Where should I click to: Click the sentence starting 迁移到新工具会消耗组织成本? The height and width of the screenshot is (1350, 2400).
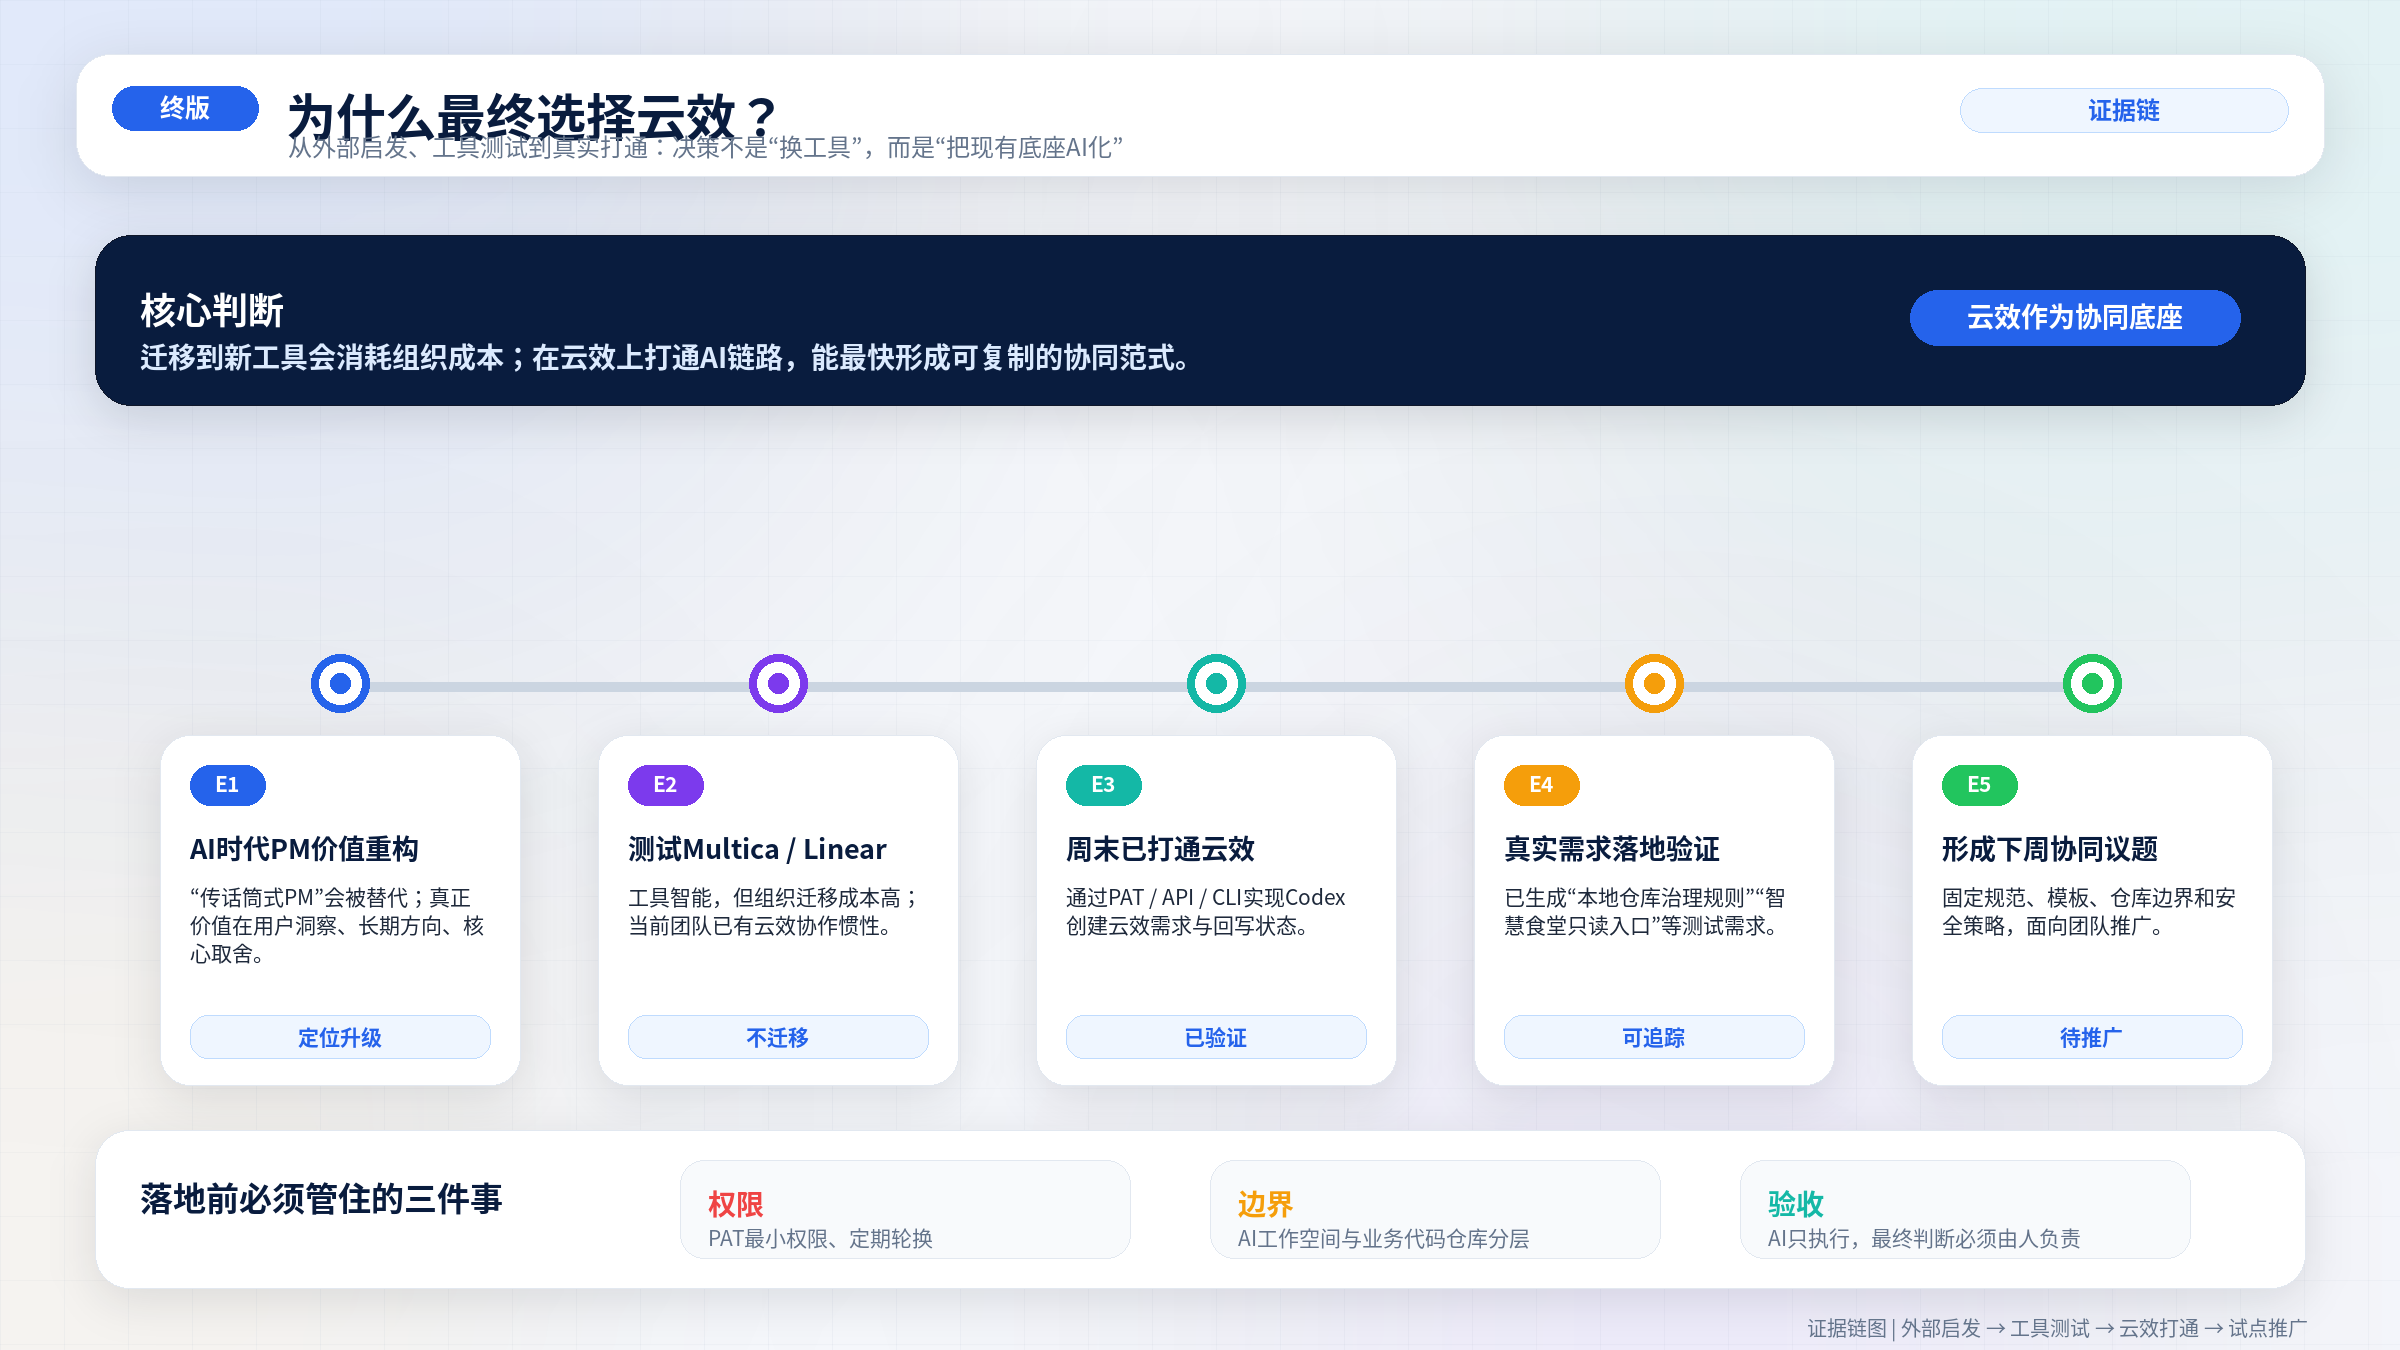666,357
